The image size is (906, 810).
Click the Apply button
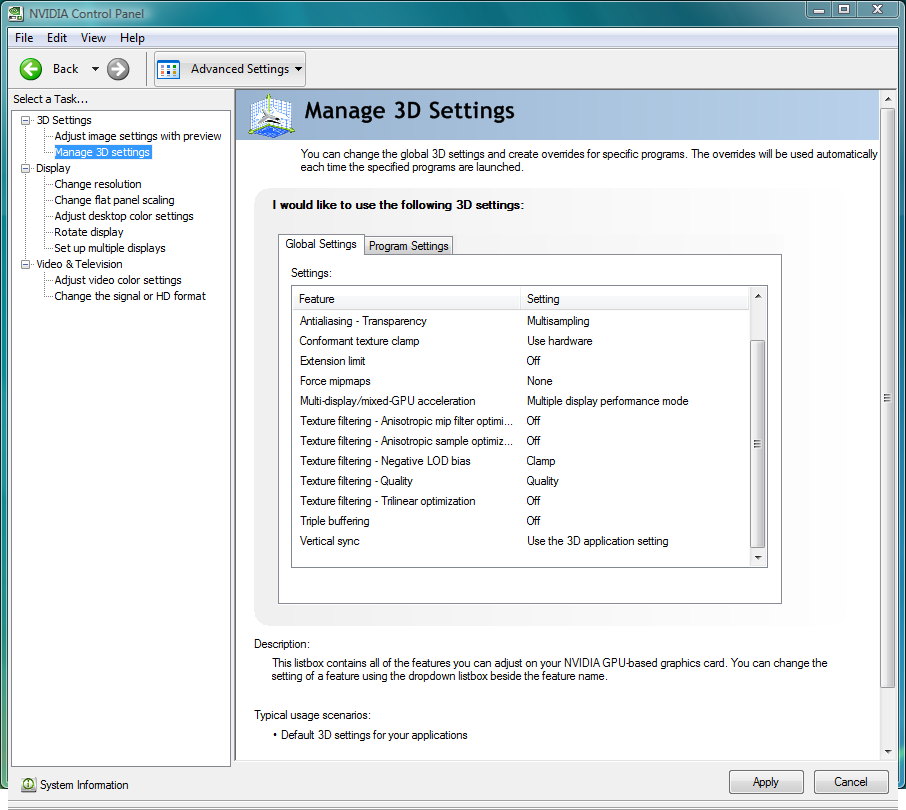pyautogui.click(x=766, y=782)
